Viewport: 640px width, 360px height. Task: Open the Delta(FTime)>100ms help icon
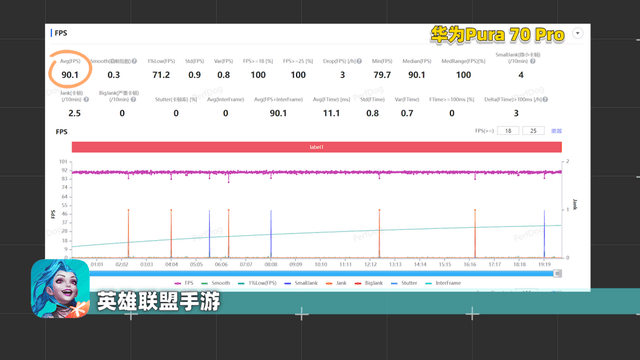click(545, 99)
